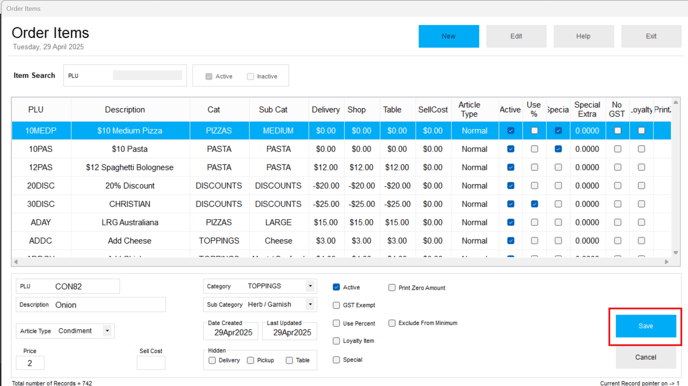Tick Hidden Pickup checkbox

tap(250, 360)
